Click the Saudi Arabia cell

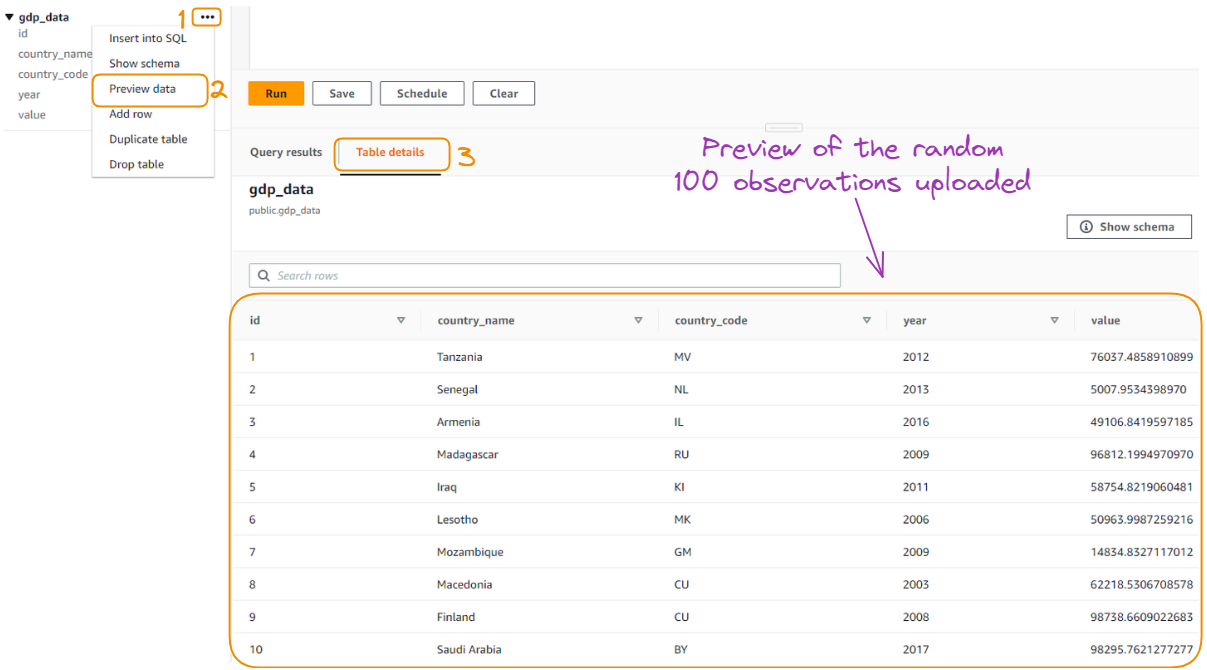[x=469, y=649]
